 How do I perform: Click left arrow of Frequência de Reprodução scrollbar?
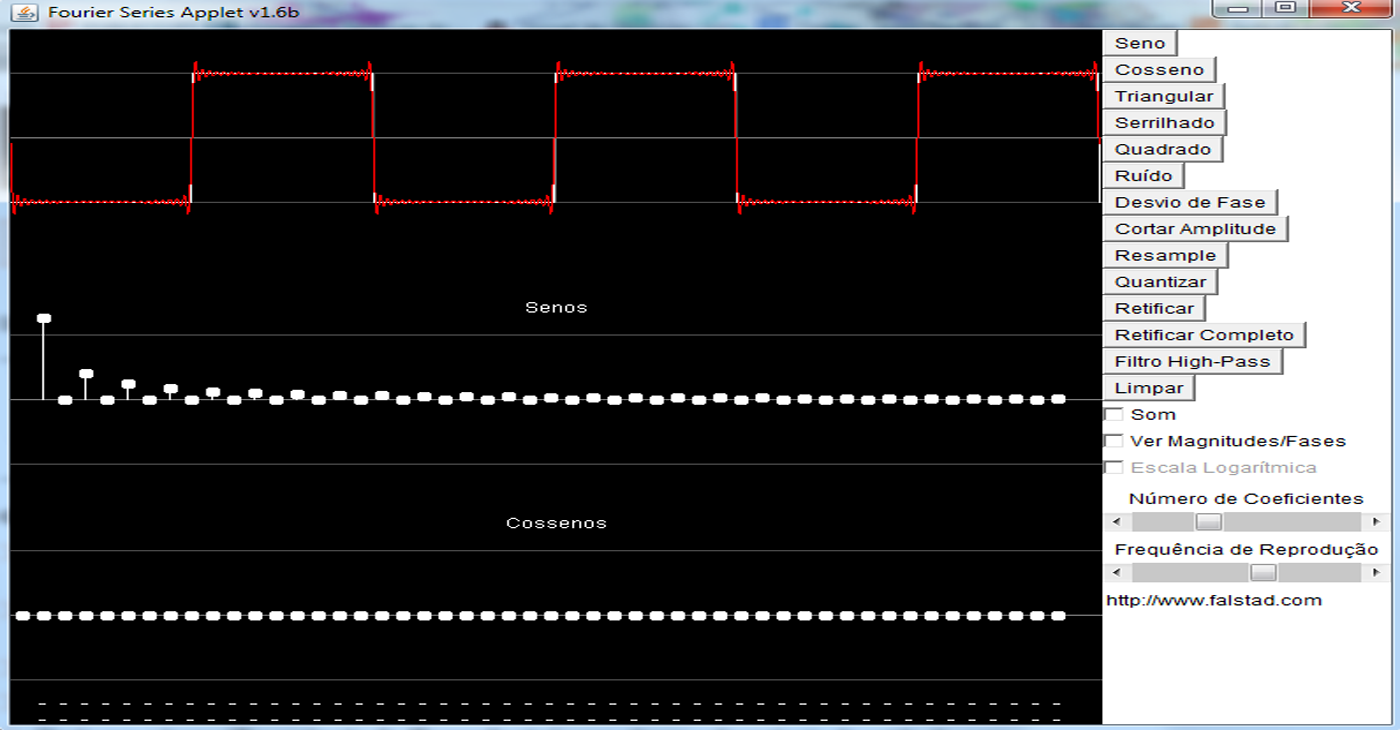tap(1117, 573)
